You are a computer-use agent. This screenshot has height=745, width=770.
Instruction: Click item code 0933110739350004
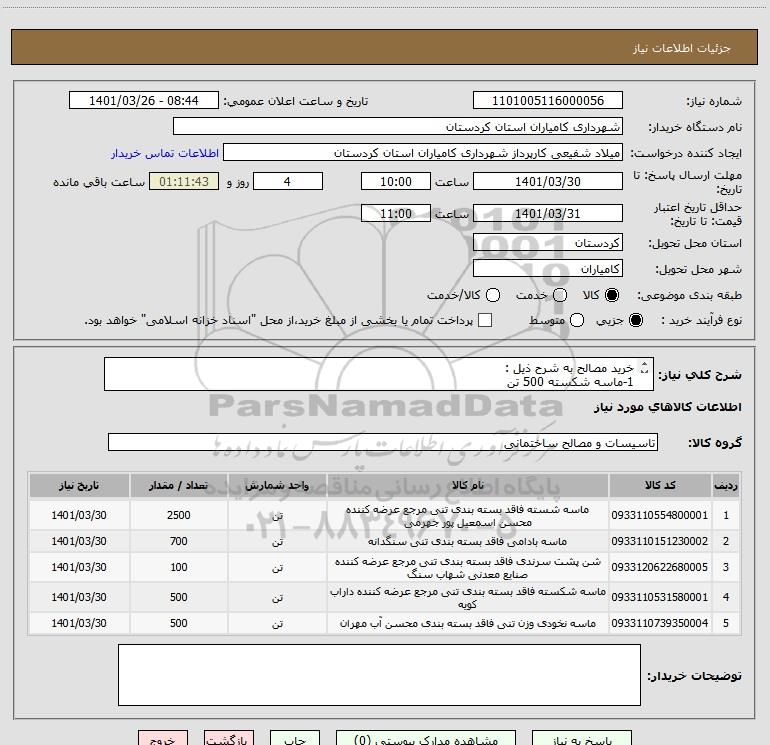(x=660, y=623)
